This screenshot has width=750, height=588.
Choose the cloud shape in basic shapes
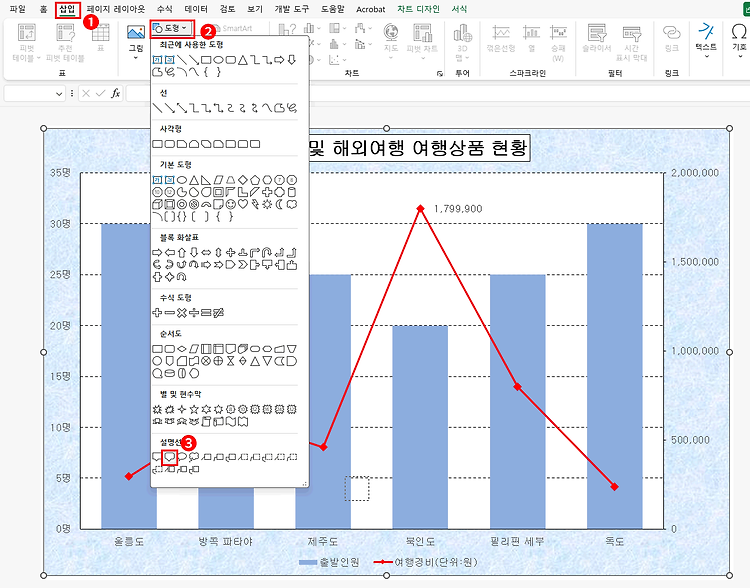coord(292,204)
